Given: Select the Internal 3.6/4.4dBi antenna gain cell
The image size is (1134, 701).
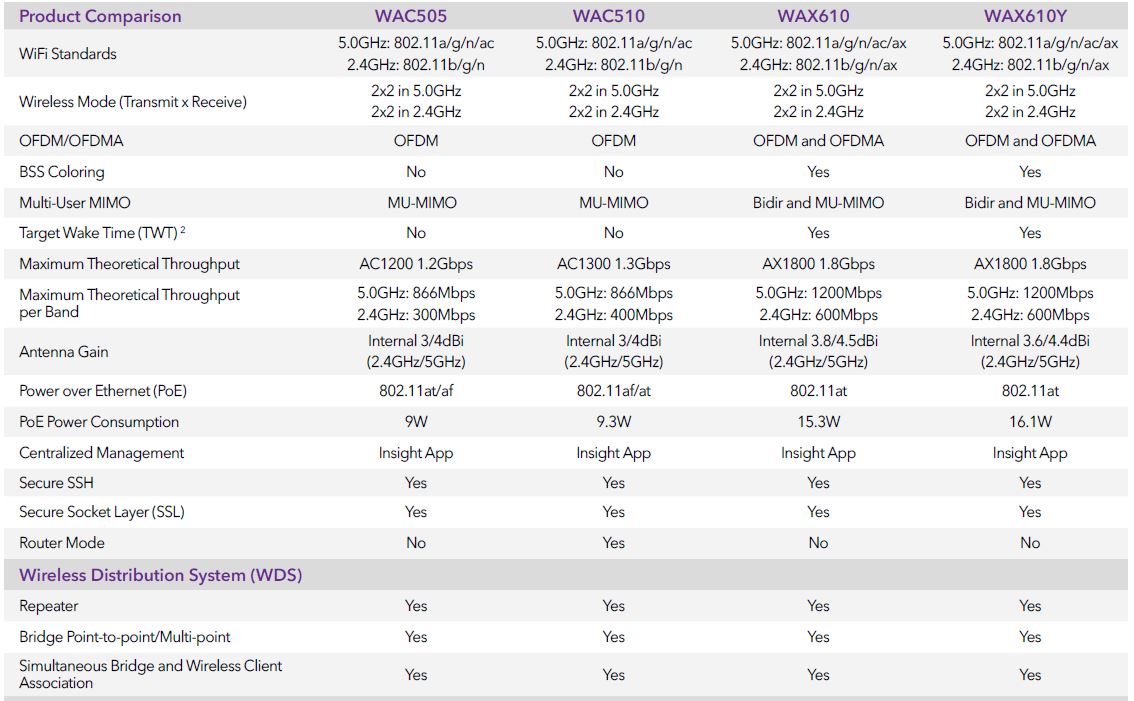Looking at the screenshot, I should pyautogui.click(x=1030, y=351).
